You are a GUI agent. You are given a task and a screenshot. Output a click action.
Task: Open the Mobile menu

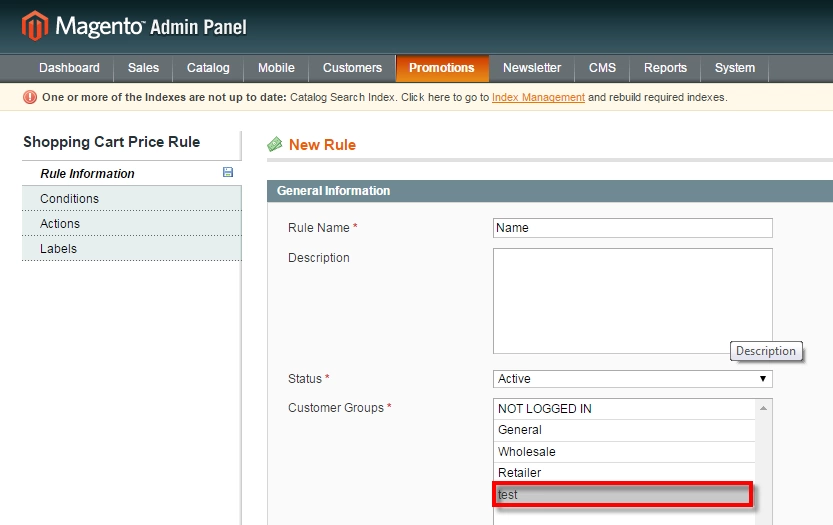click(x=276, y=68)
